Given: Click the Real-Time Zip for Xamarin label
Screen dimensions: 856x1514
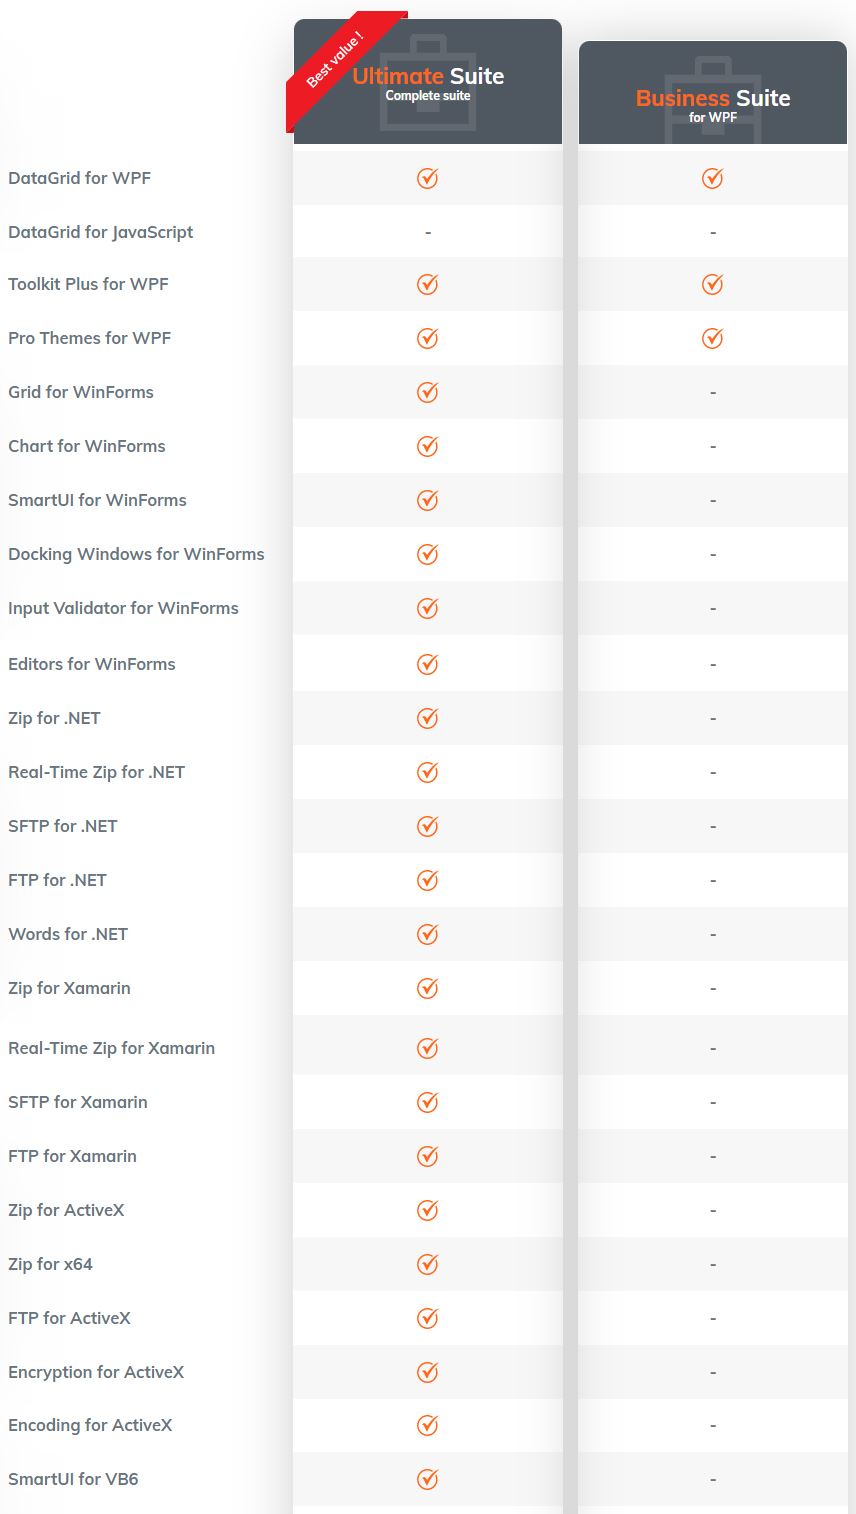Looking at the screenshot, I should coord(112,1048).
